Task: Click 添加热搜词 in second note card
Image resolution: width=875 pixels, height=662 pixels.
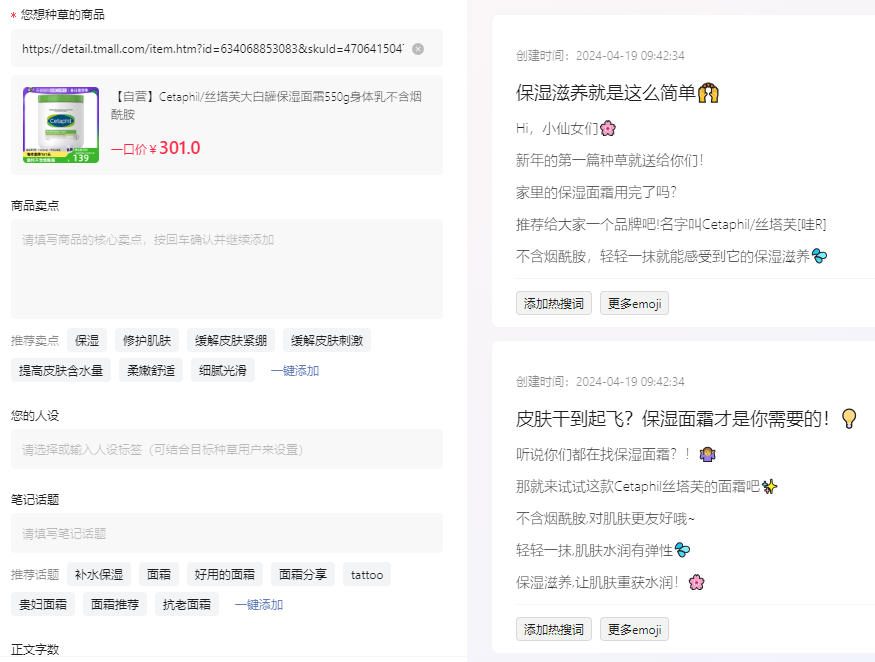Action: pos(554,629)
